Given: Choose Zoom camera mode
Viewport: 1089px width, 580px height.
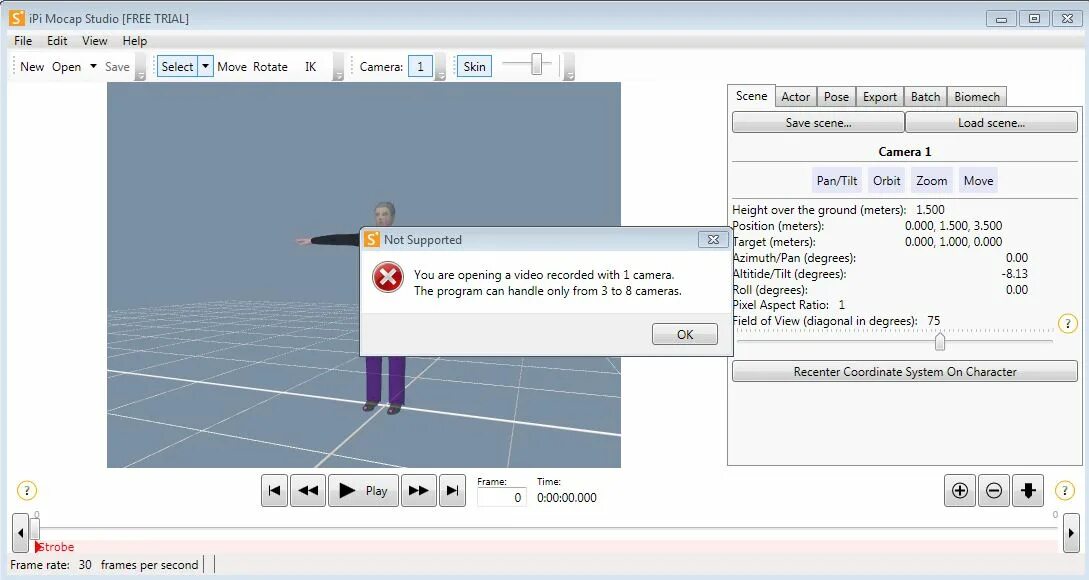Looking at the screenshot, I should click(931, 181).
